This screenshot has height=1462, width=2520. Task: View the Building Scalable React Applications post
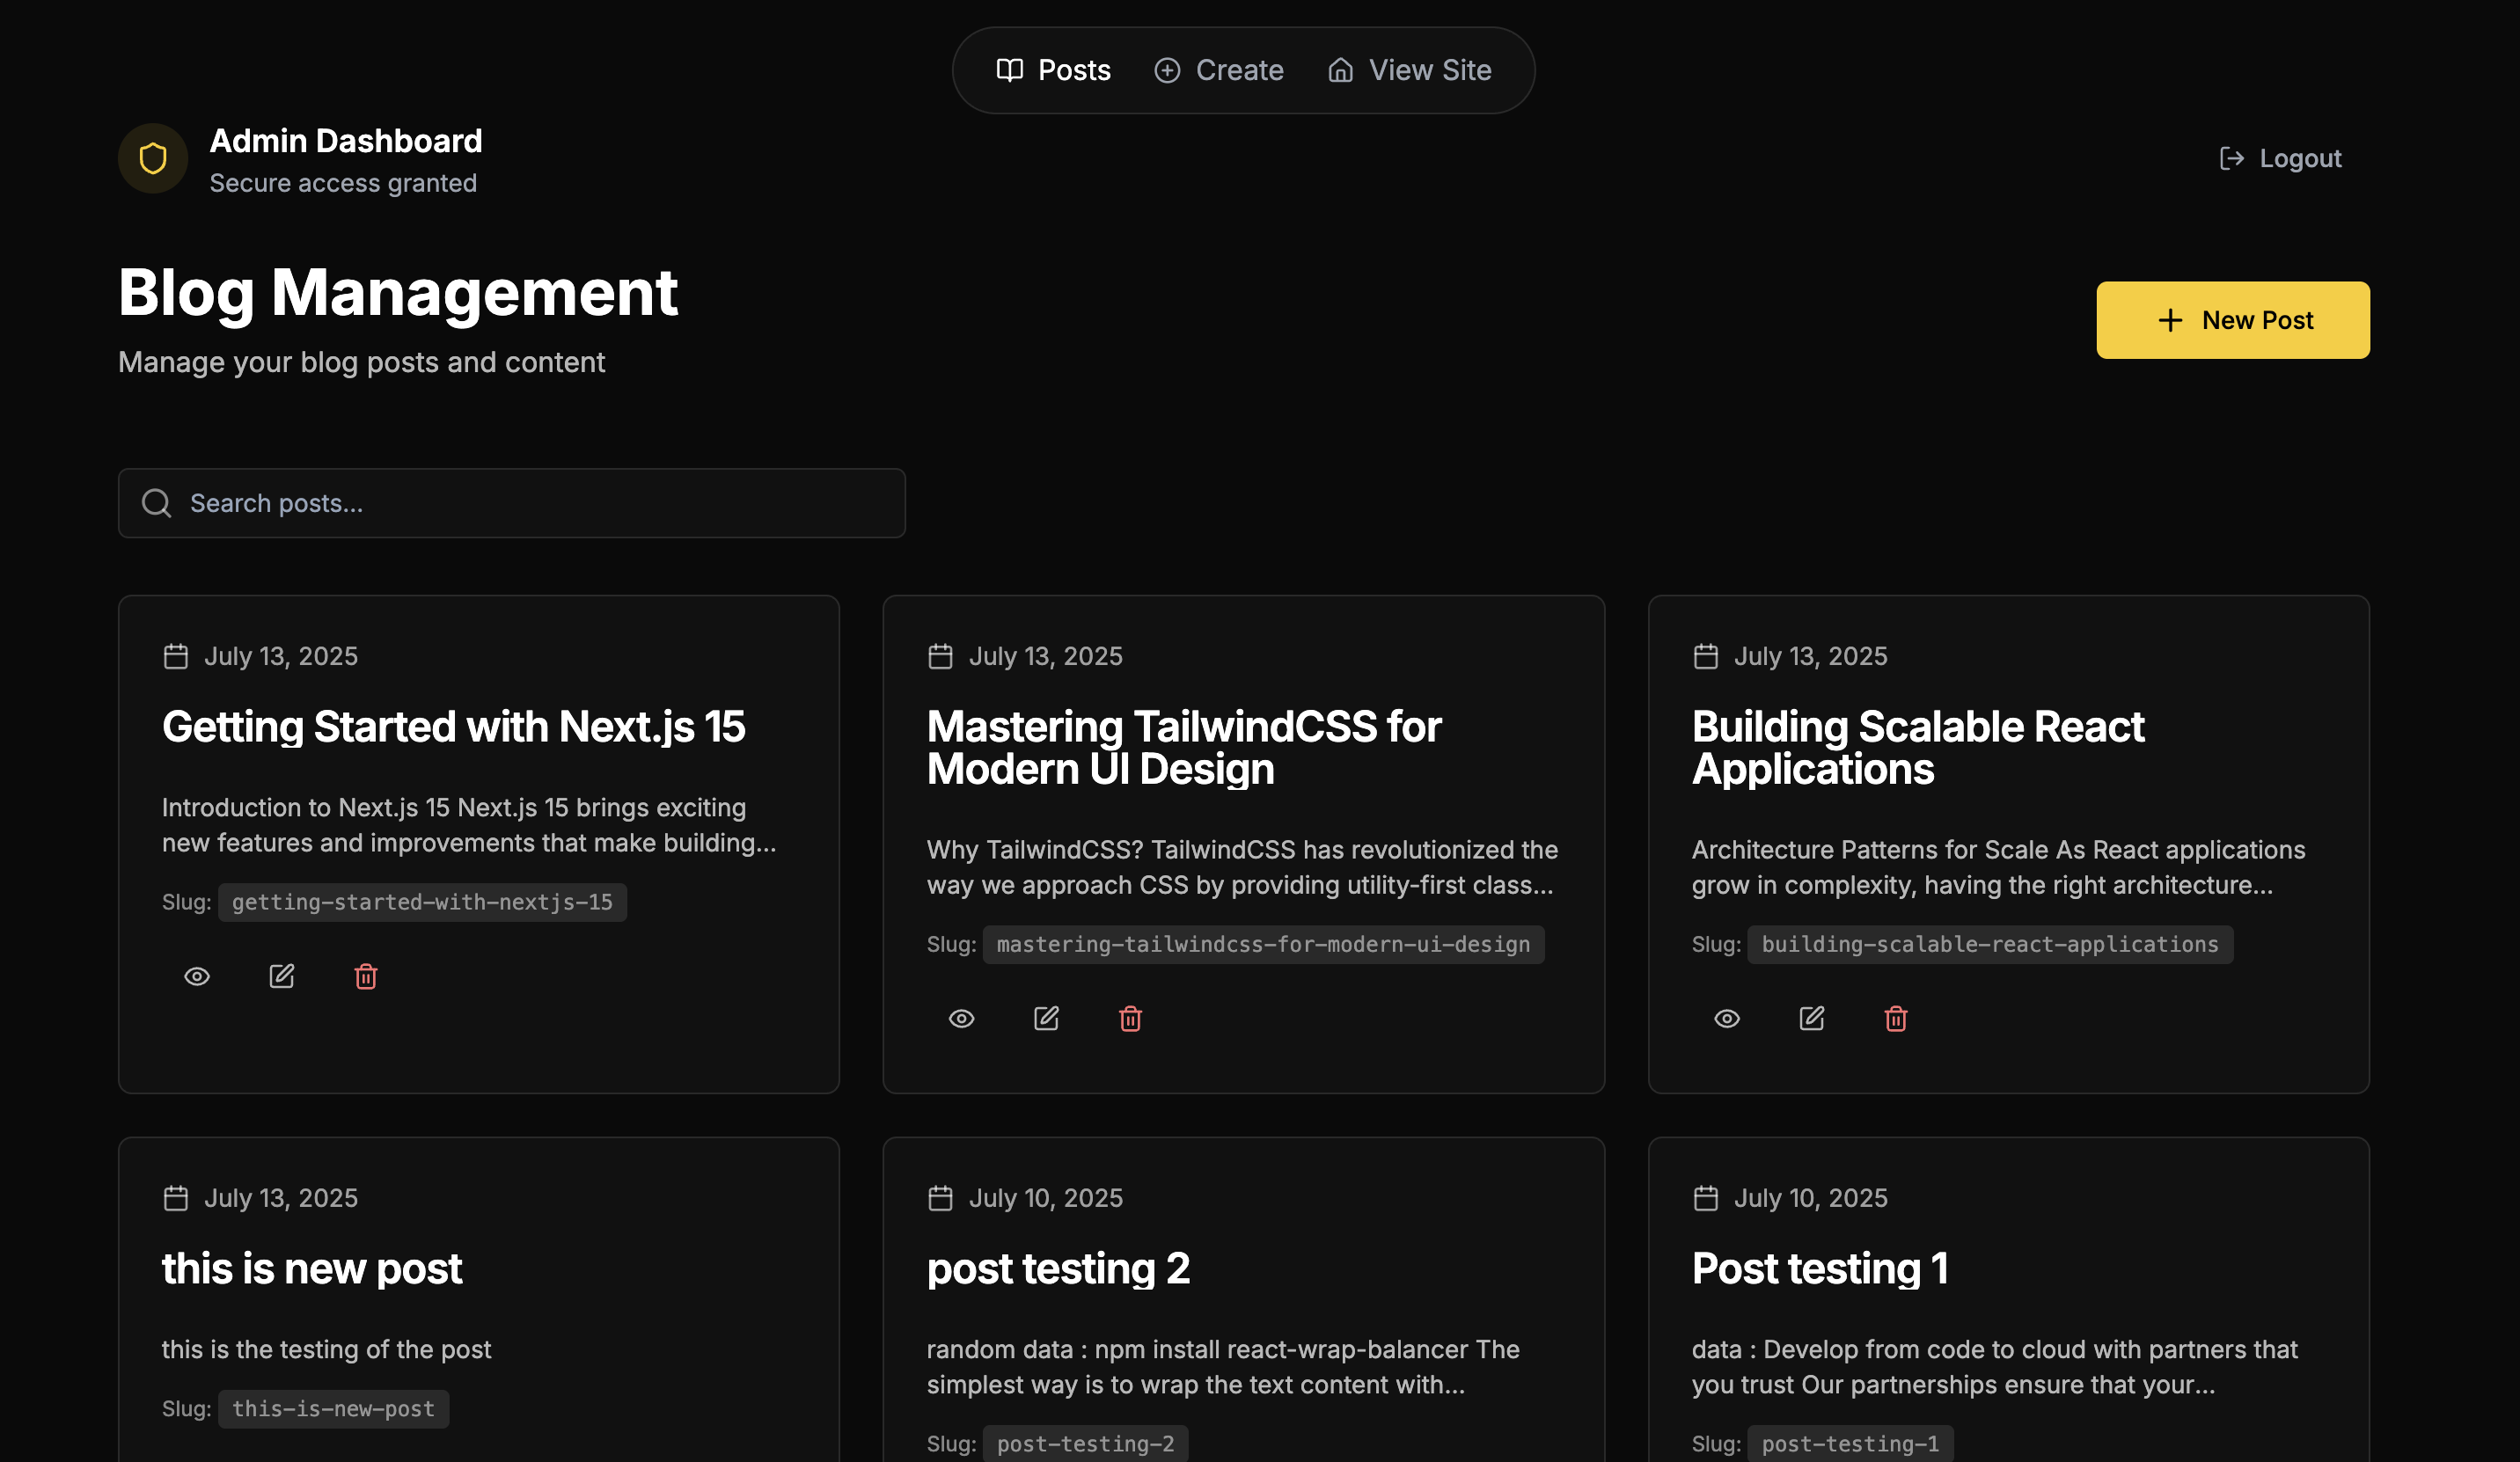(1726, 1018)
